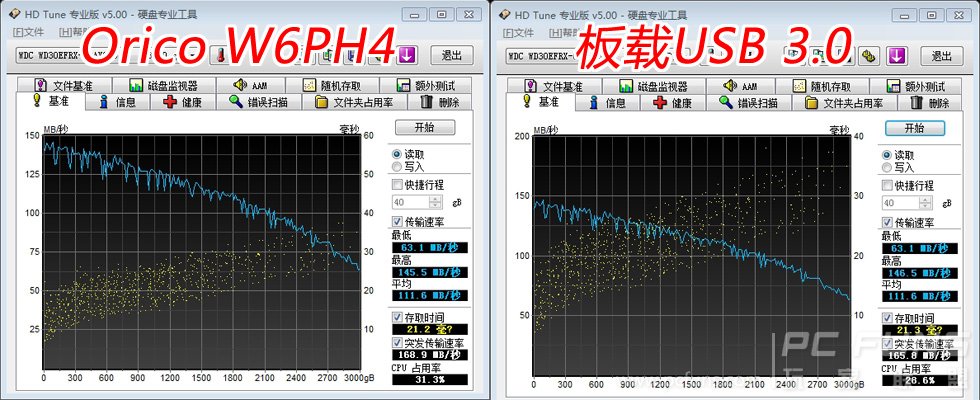Toggle 快捷行程 checkbox in Orico W6PH4 window

[x=397, y=185]
